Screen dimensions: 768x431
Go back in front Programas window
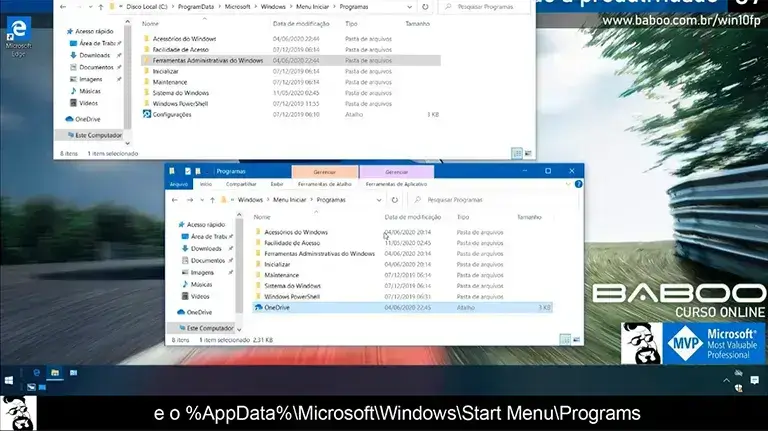point(175,200)
